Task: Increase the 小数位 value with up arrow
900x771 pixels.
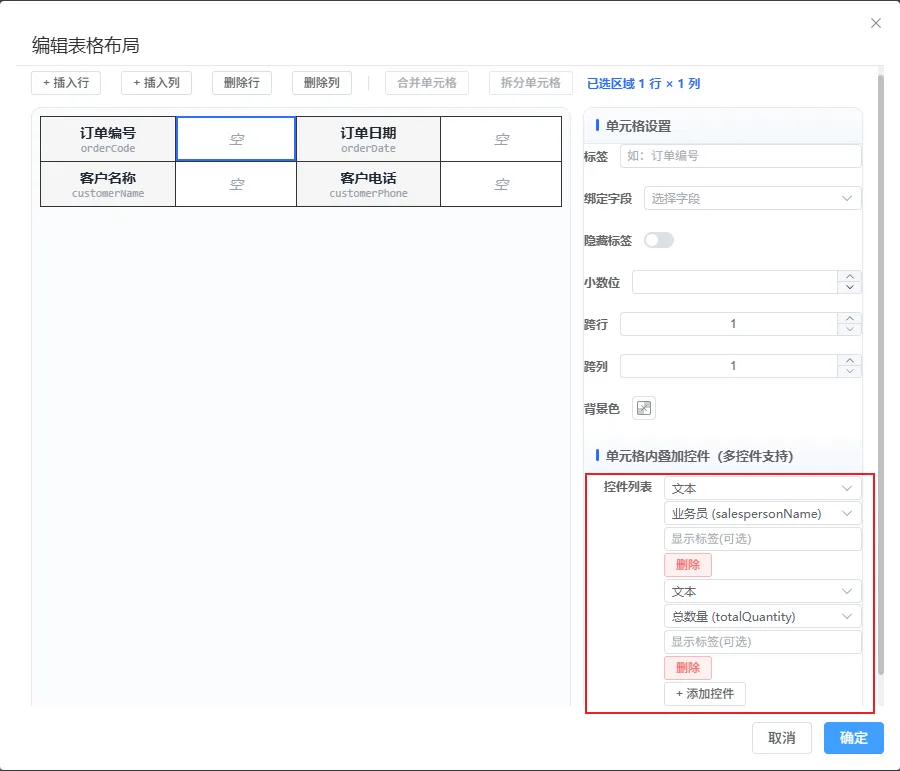Action: pyautogui.click(x=849, y=277)
